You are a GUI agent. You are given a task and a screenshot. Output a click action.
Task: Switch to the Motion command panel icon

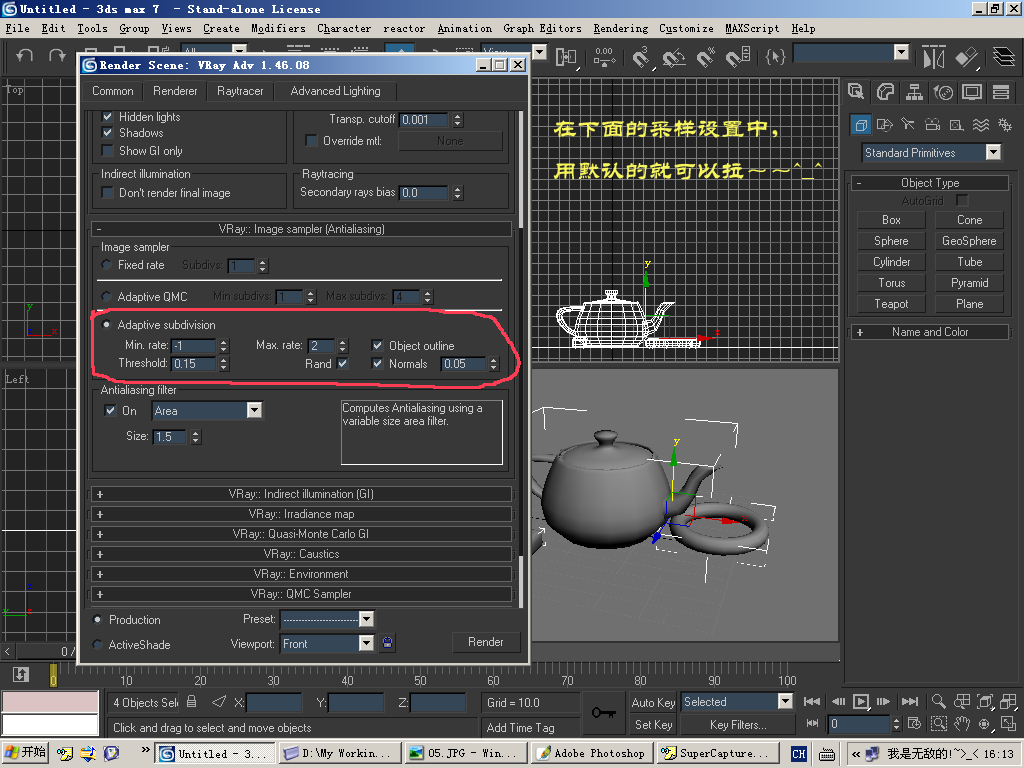(943, 92)
